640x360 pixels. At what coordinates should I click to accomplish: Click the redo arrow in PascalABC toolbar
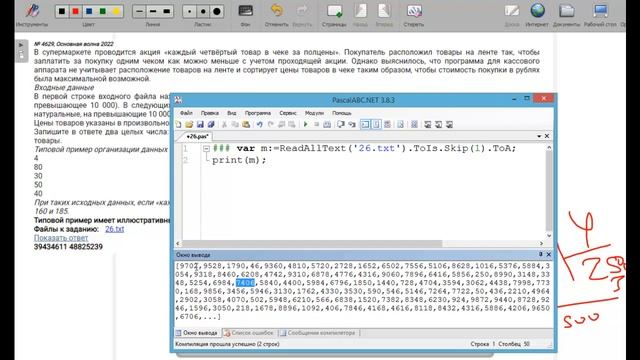pos(270,124)
